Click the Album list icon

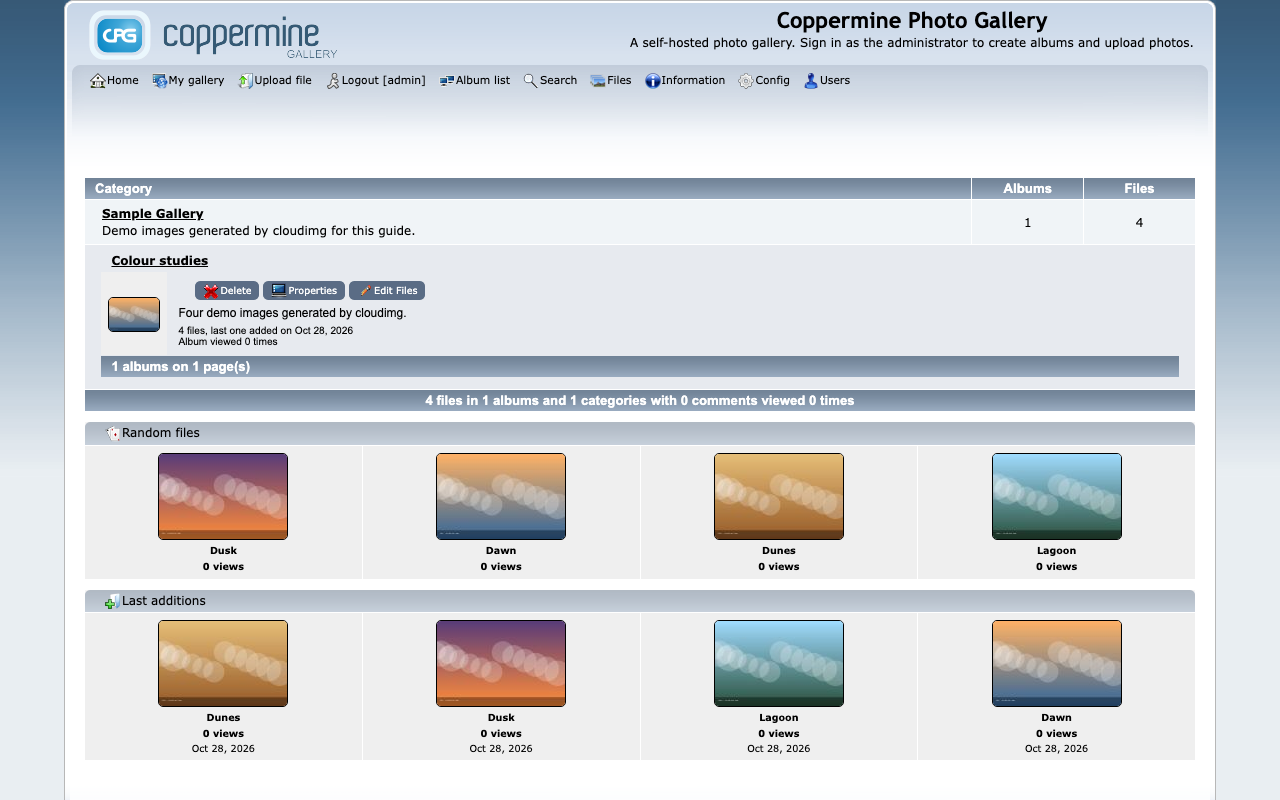coord(447,81)
